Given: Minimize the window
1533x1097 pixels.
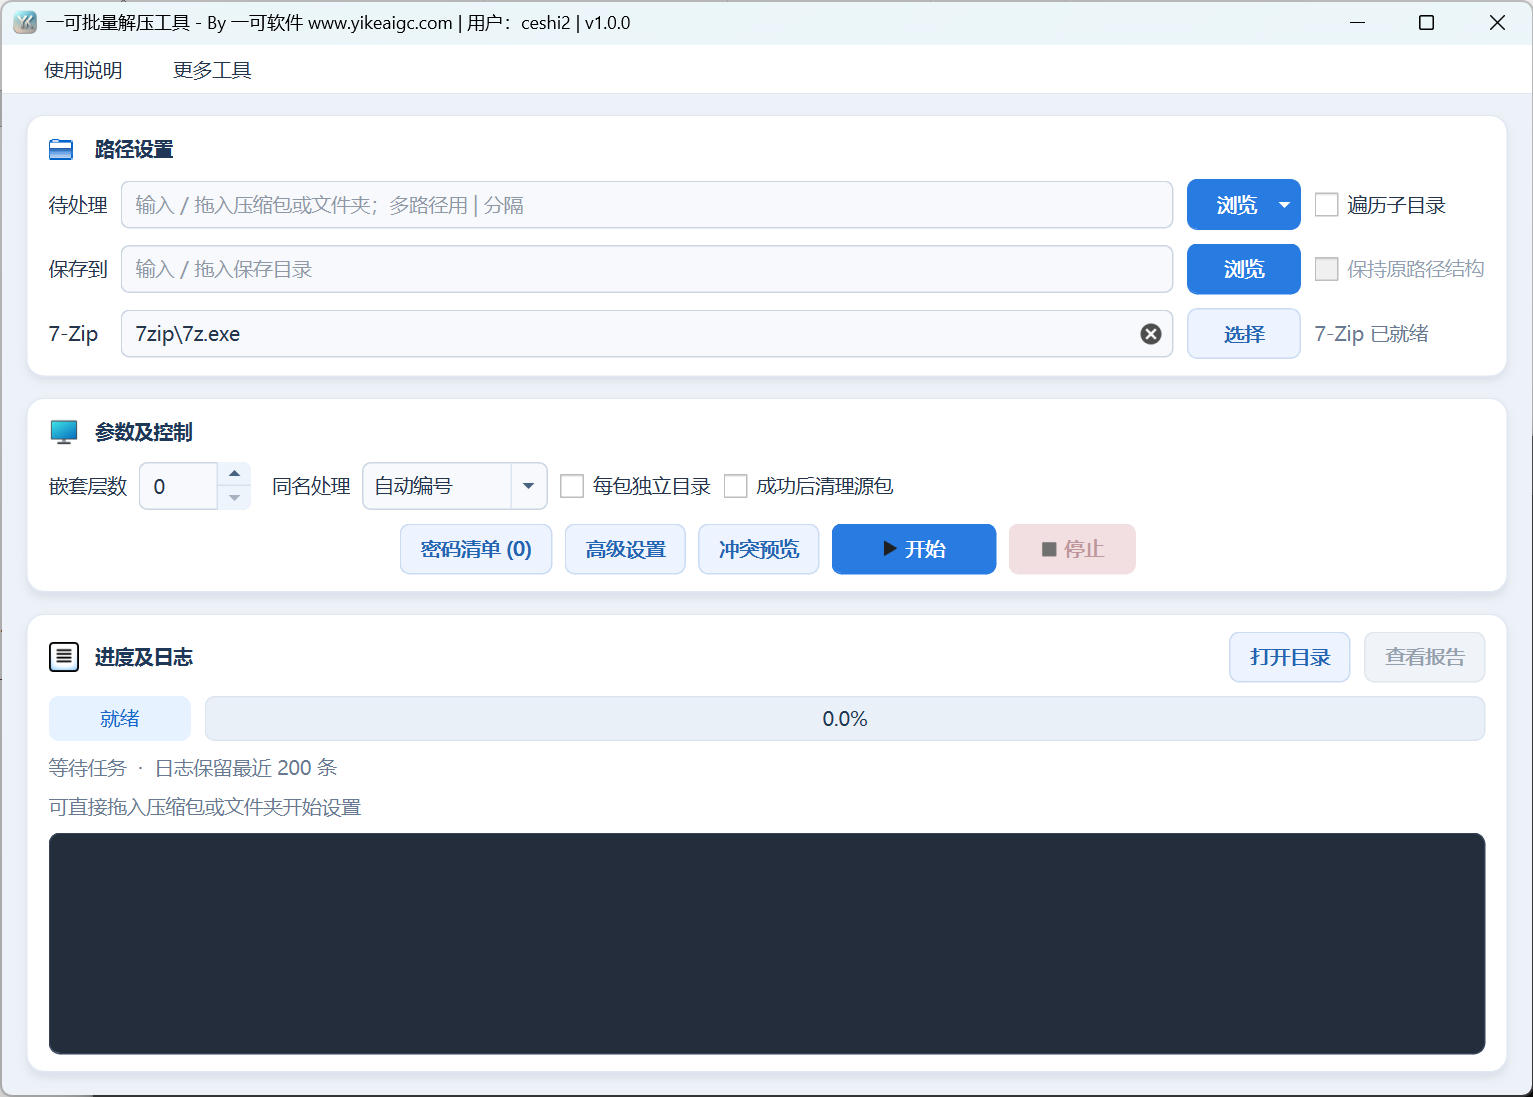Looking at the screenshot, I should [1357, 22].
